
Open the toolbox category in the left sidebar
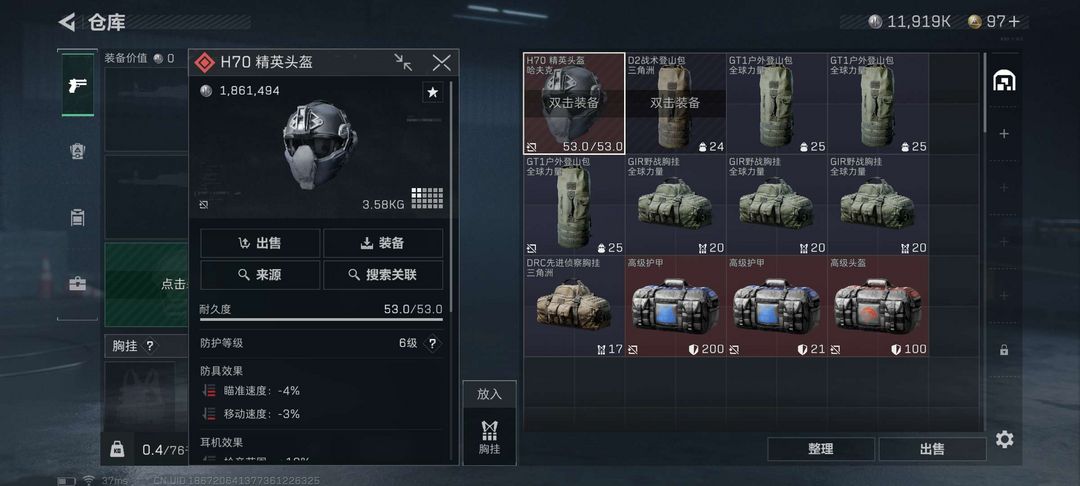pyautogui.click(x=78, y=283)
